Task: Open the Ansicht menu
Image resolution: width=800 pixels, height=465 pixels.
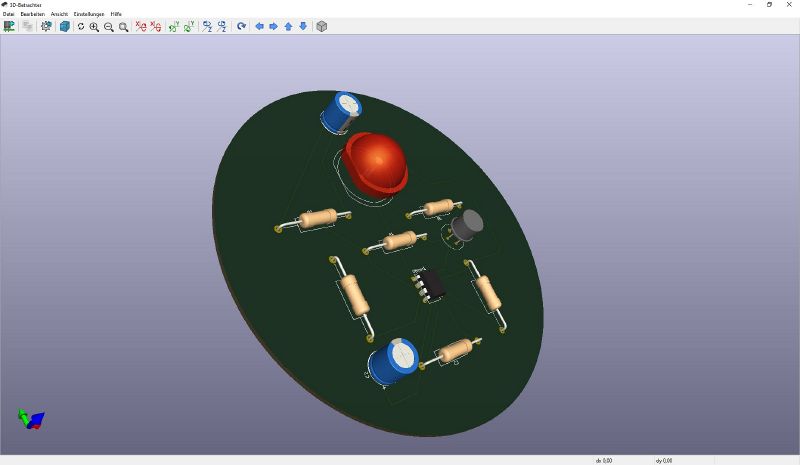Action: 59,14
